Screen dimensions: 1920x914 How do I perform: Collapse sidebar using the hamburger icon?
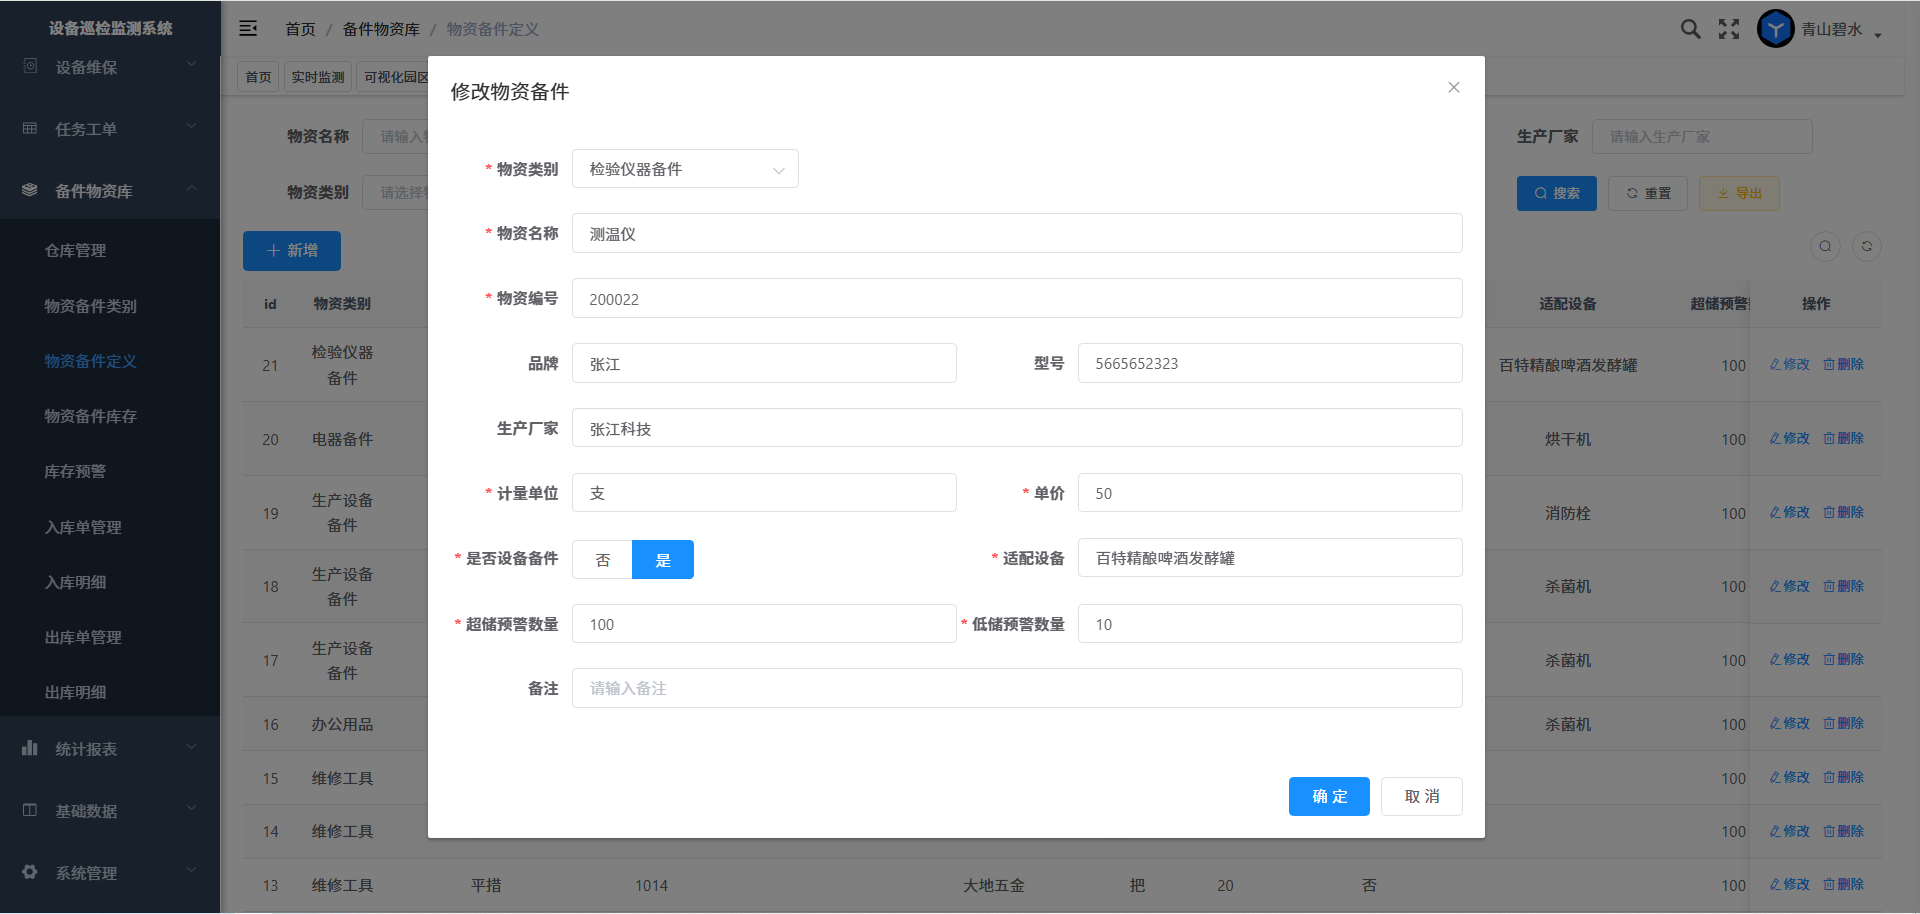coord(248,29)
